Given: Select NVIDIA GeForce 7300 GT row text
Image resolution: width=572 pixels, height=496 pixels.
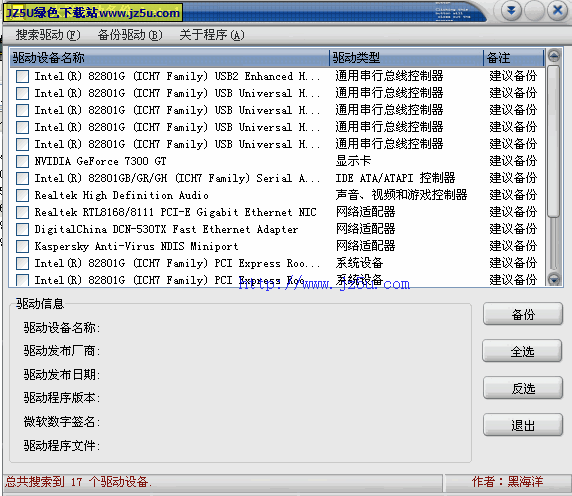Looking at the screenshot, I should [x=100, y=161].
